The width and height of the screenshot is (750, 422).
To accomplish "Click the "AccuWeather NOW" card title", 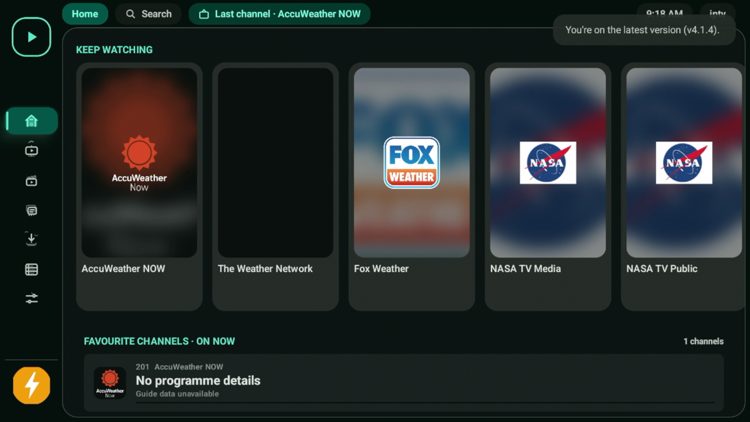I will click(123, 268).
